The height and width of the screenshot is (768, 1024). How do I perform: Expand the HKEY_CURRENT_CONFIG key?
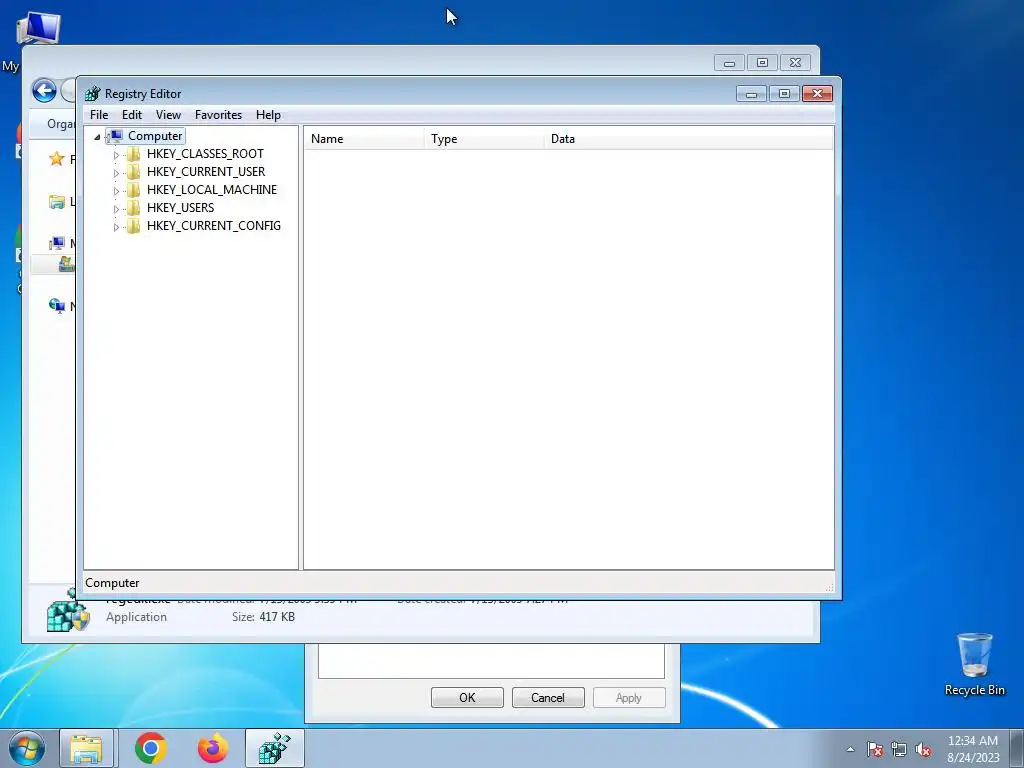point(116,227)
